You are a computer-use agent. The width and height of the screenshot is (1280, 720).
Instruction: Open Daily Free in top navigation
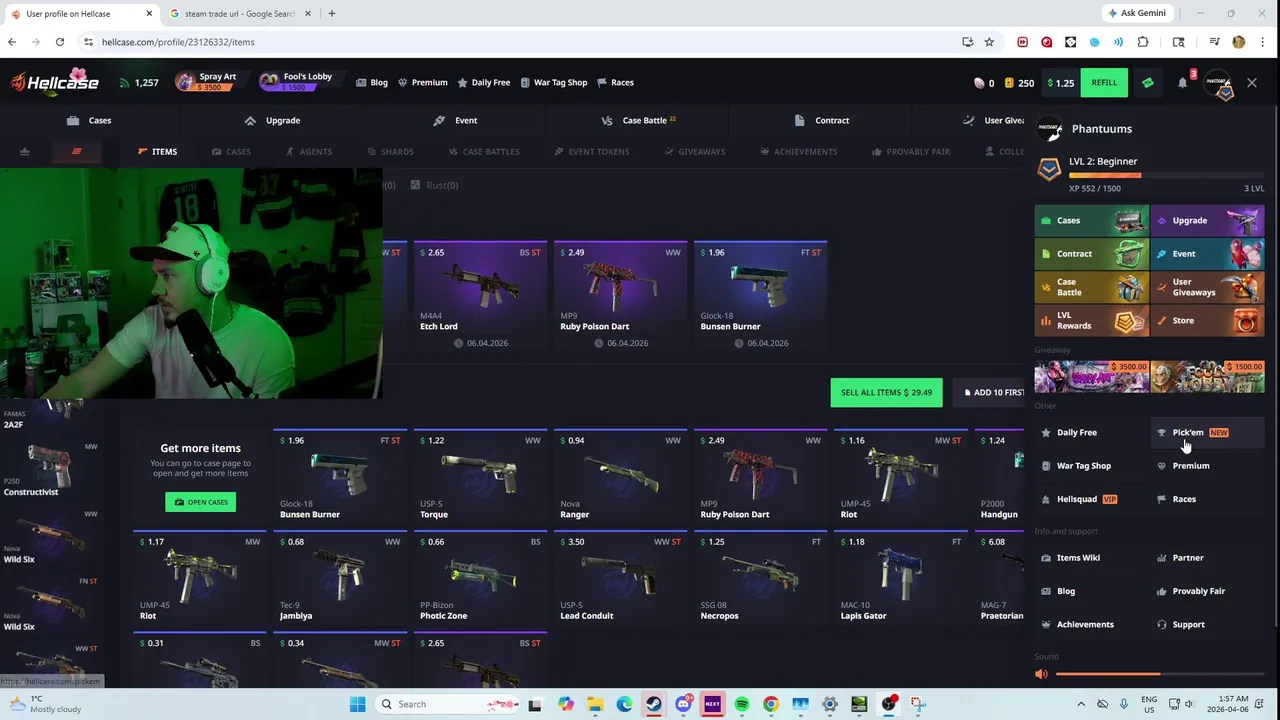tap(484, 83)
